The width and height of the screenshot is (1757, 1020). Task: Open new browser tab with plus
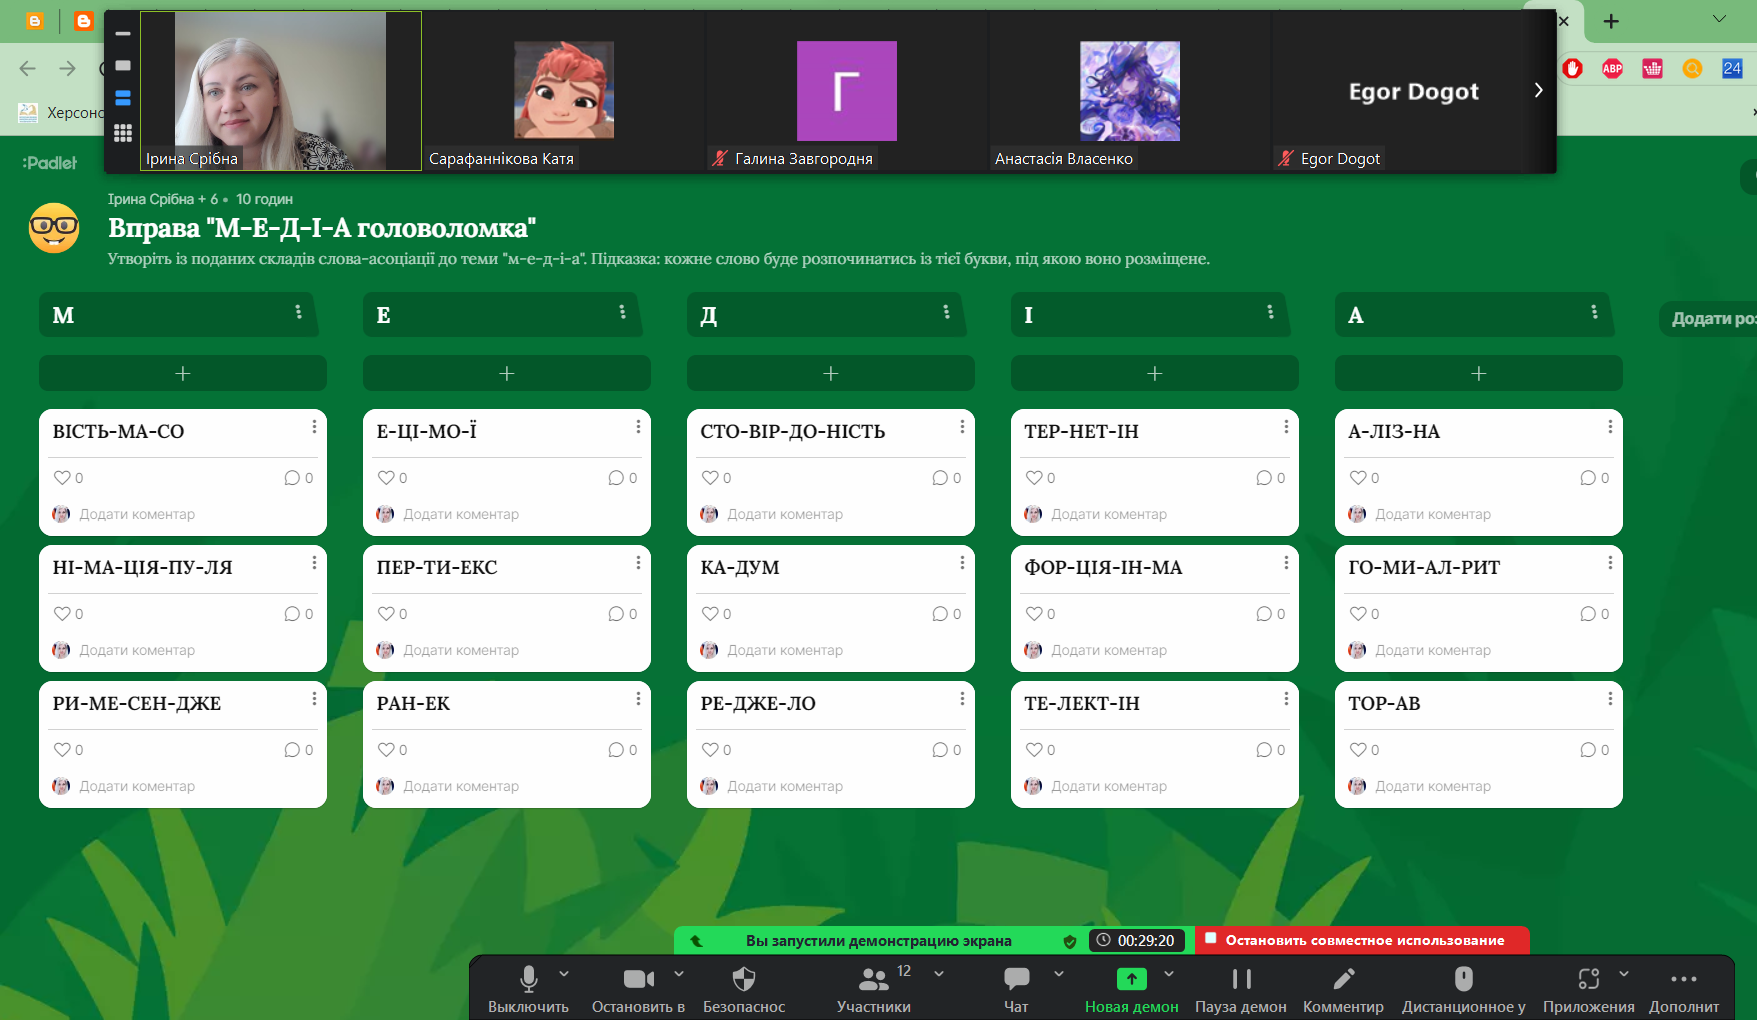point(1611,21)
